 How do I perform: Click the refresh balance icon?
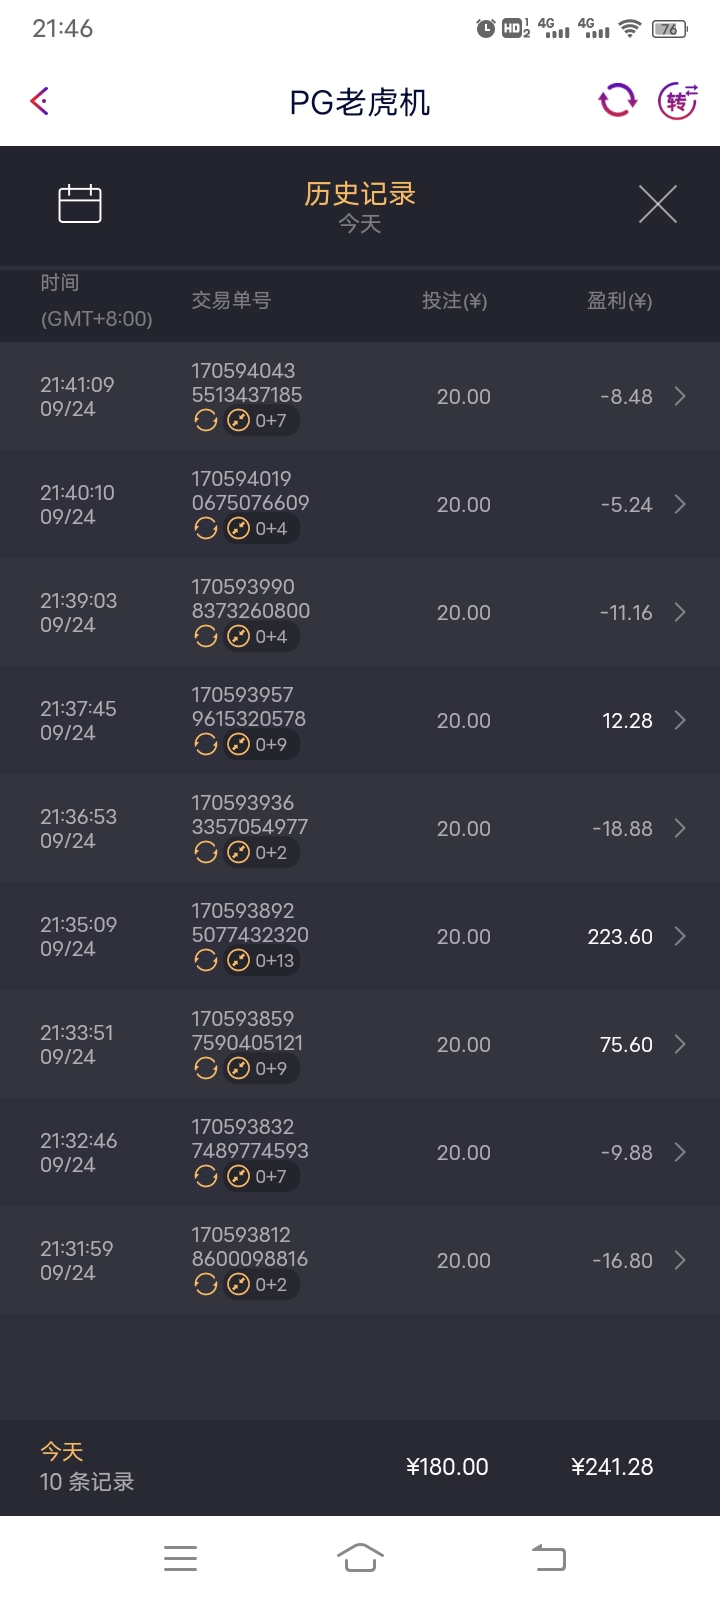pos(617,100)
